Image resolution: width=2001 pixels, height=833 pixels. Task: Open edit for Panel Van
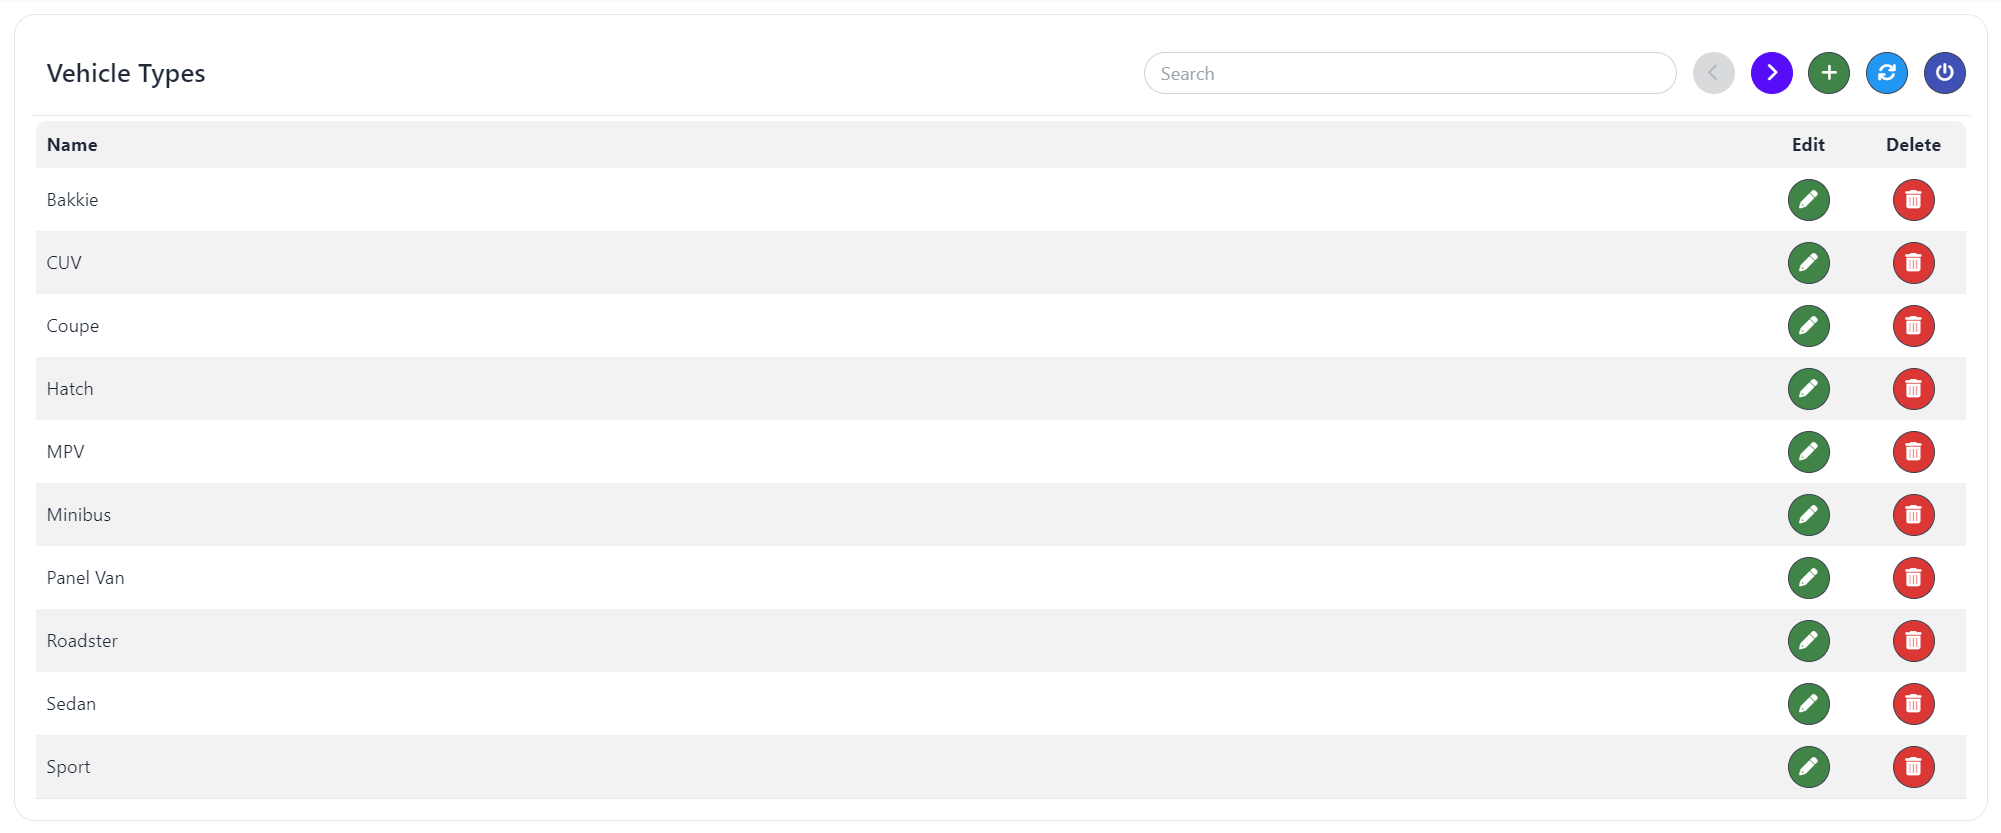(x=1808, y=578)
